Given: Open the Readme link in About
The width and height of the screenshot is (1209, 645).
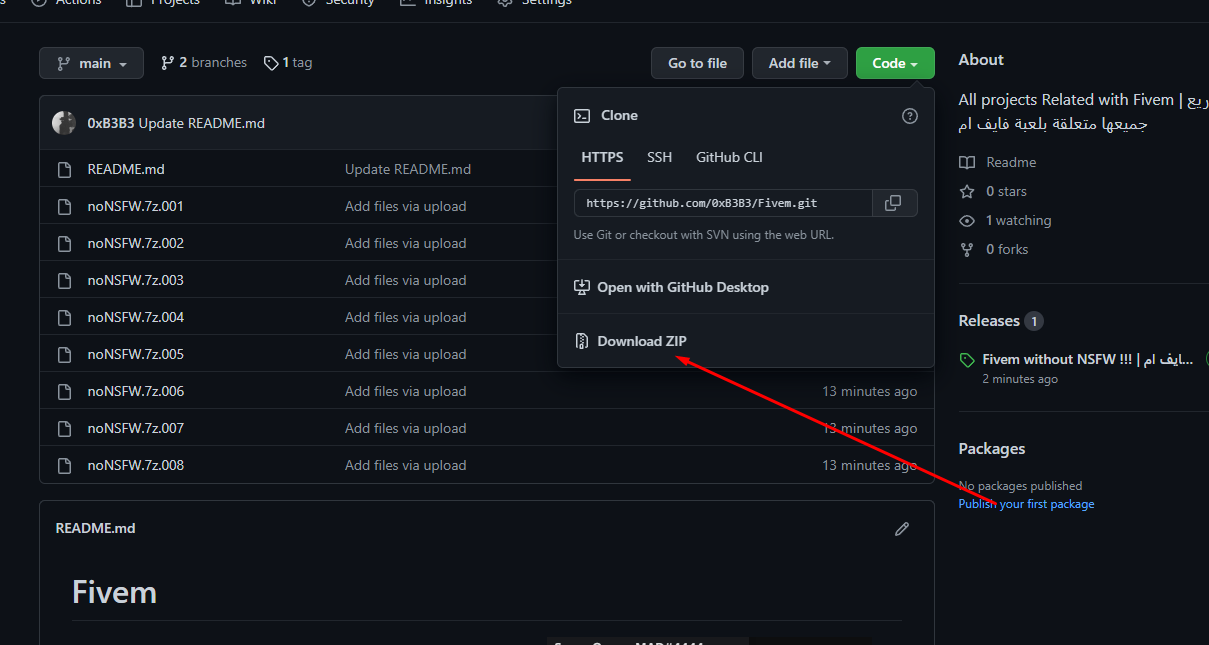Looking at the screenshot, I should click(1011, 162).
